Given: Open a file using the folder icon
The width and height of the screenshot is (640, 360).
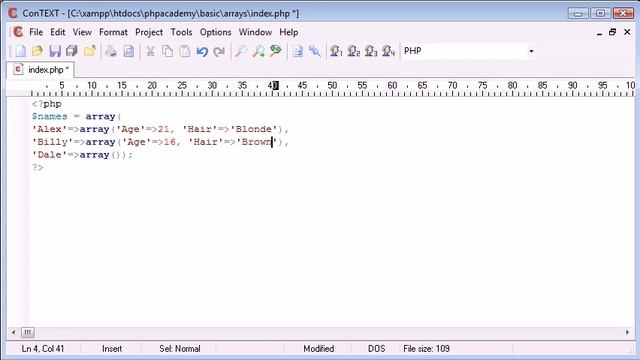Looking at the screenshot, I should coord(38,51).
